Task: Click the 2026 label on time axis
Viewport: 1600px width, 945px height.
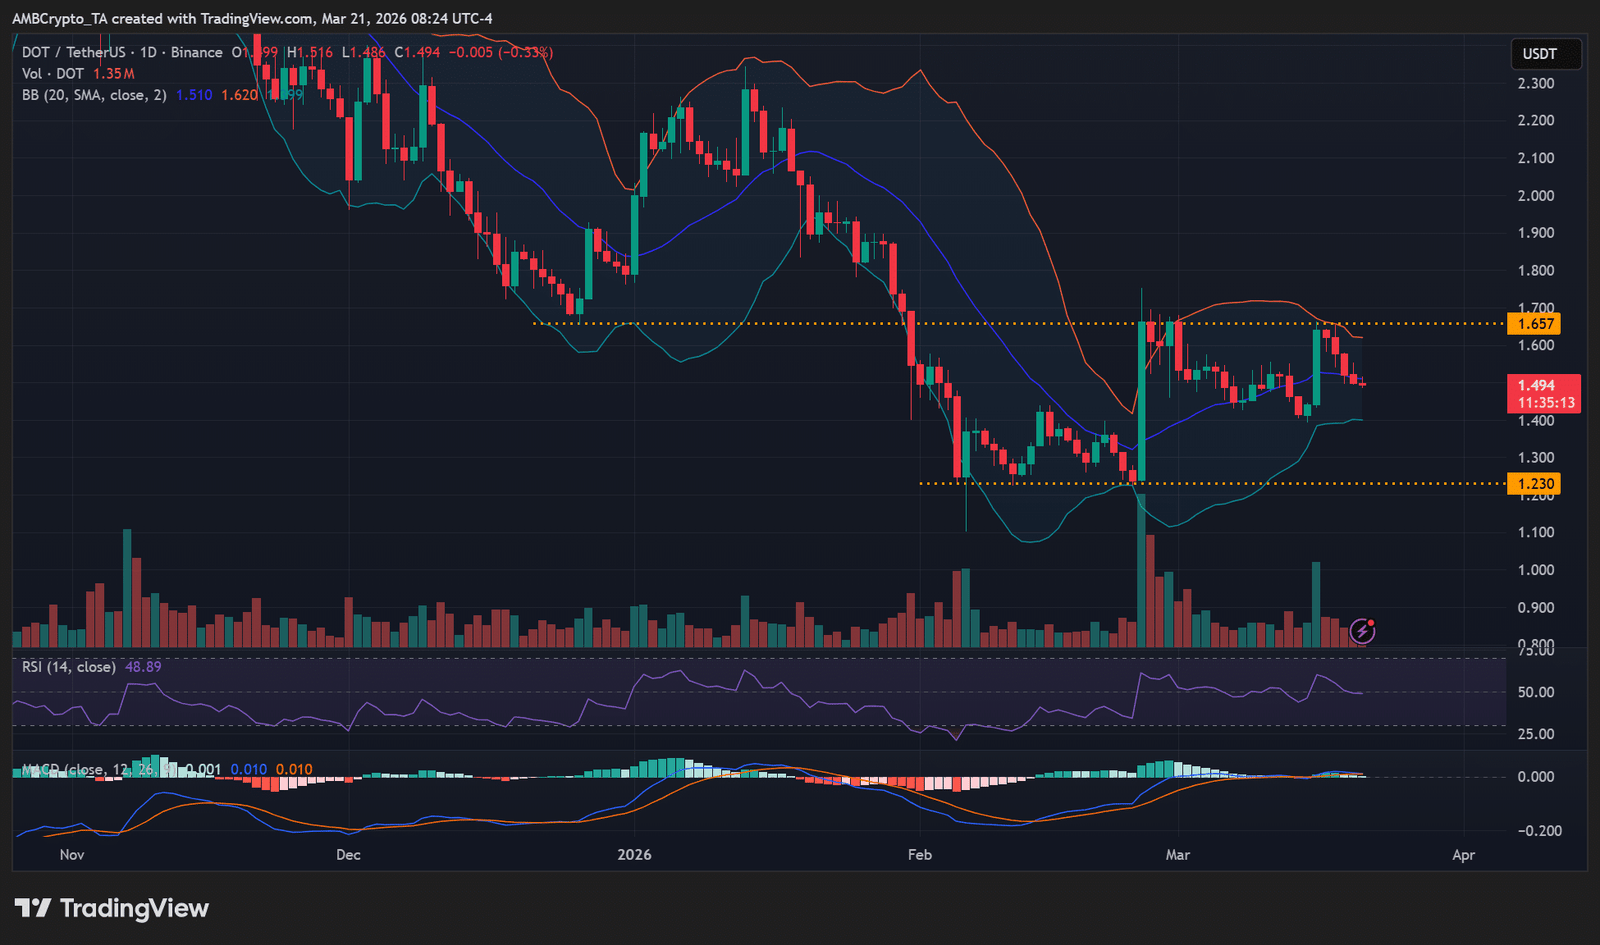Action: coord(634,855)
